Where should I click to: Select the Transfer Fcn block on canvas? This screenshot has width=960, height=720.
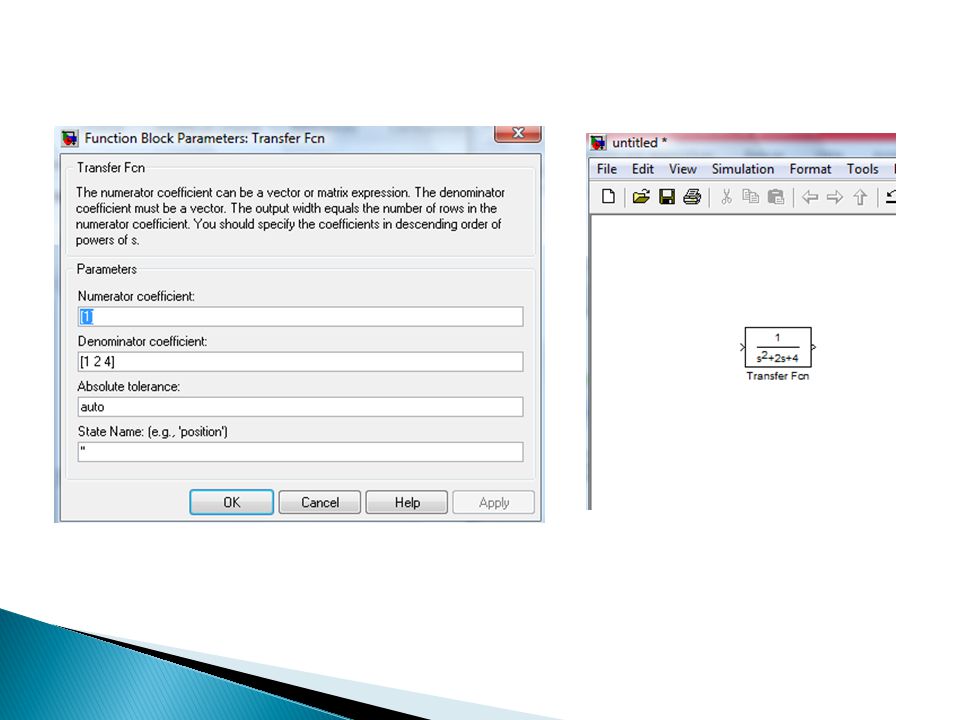tap(778, 347)
